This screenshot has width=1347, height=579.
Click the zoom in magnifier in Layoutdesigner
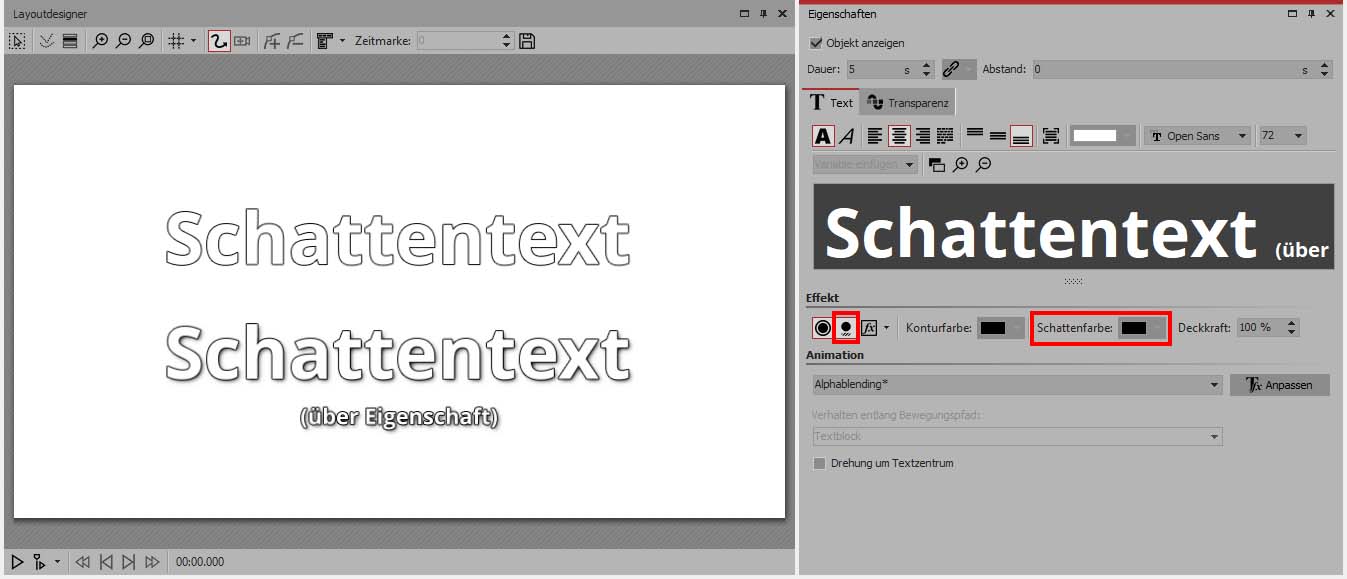100,41
